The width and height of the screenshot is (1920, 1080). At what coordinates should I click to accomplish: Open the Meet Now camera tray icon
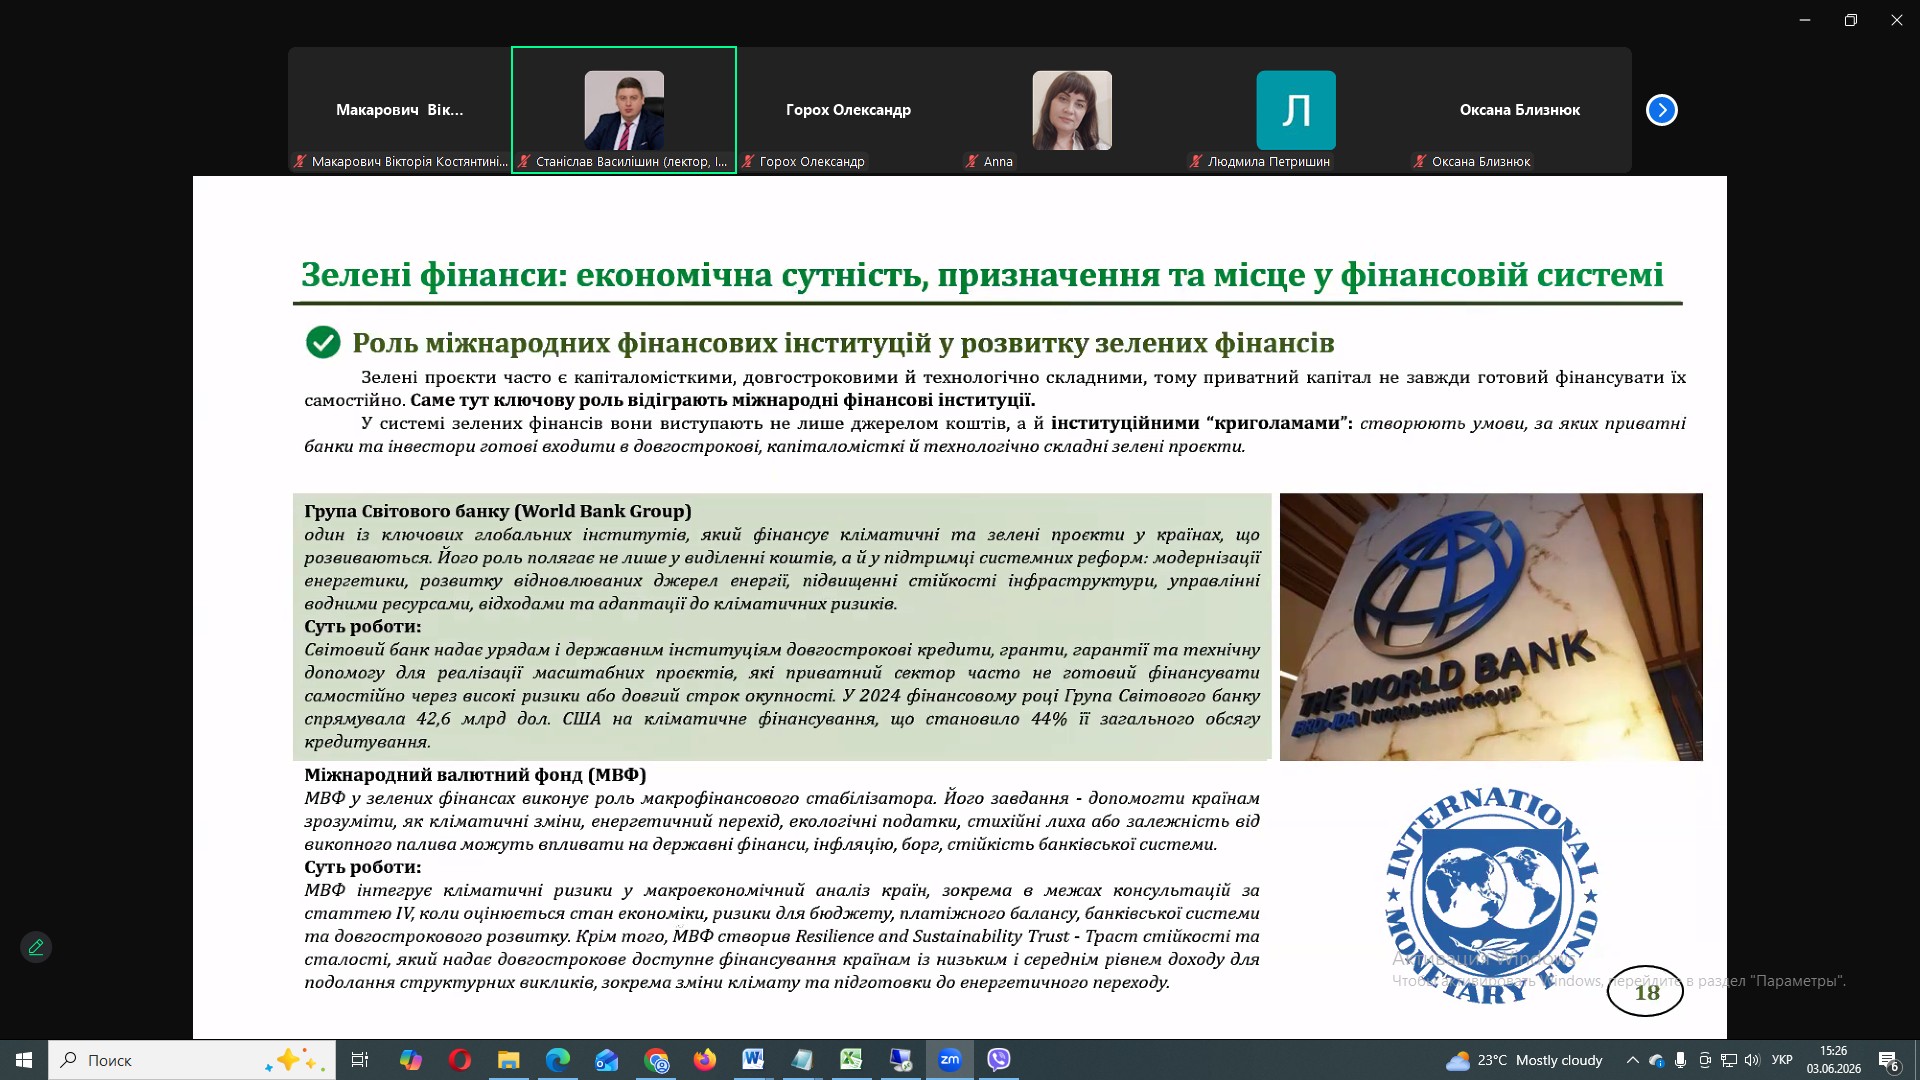[x=1705, y=1060]
